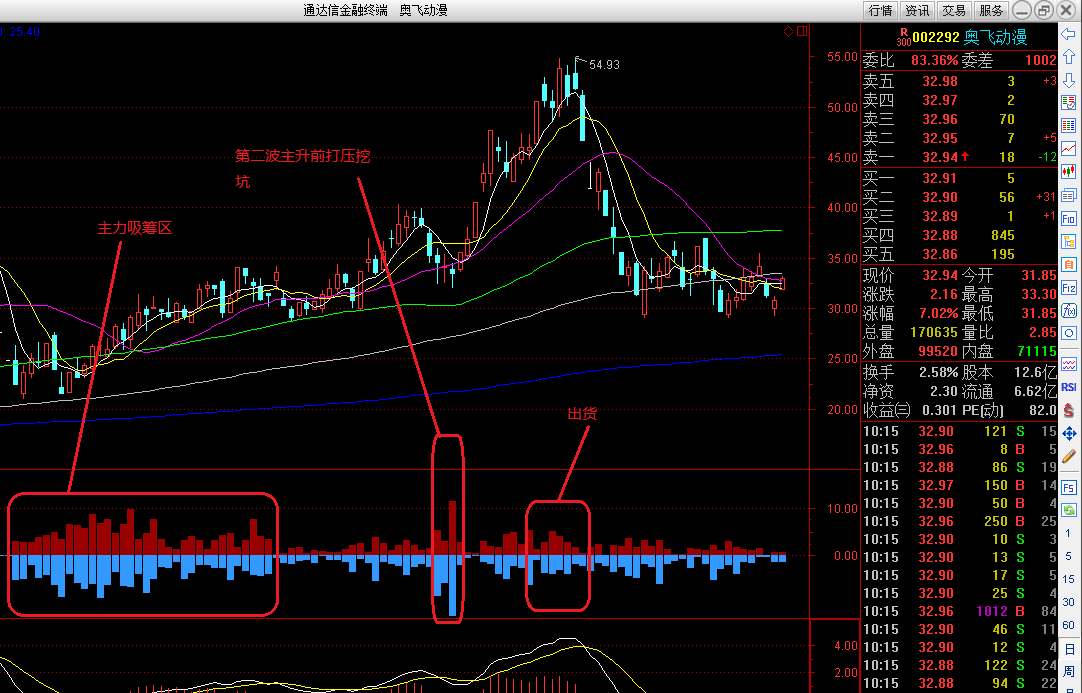Switch to 1-minute period

tap(1068, 534)
